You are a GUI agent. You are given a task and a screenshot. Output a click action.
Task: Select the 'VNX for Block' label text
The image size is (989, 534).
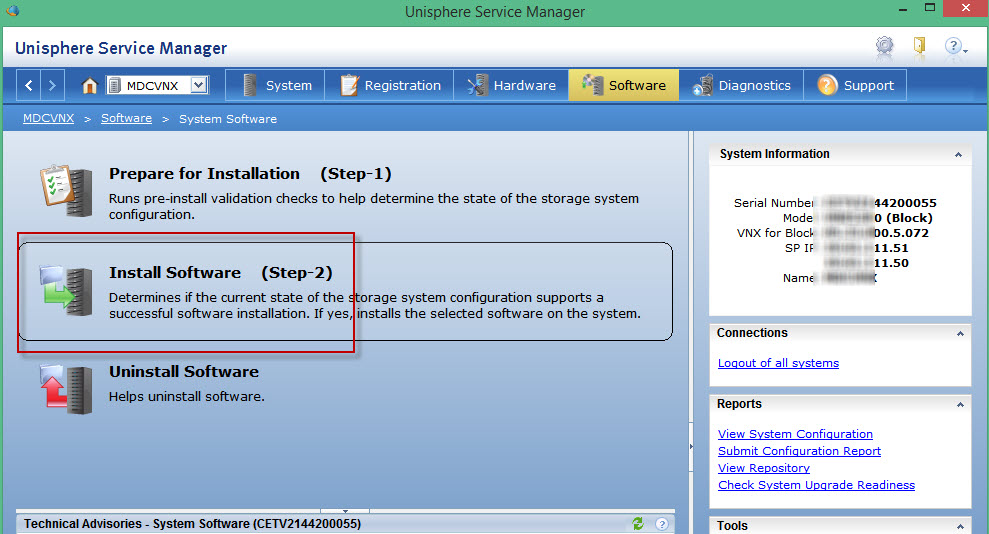775,233
